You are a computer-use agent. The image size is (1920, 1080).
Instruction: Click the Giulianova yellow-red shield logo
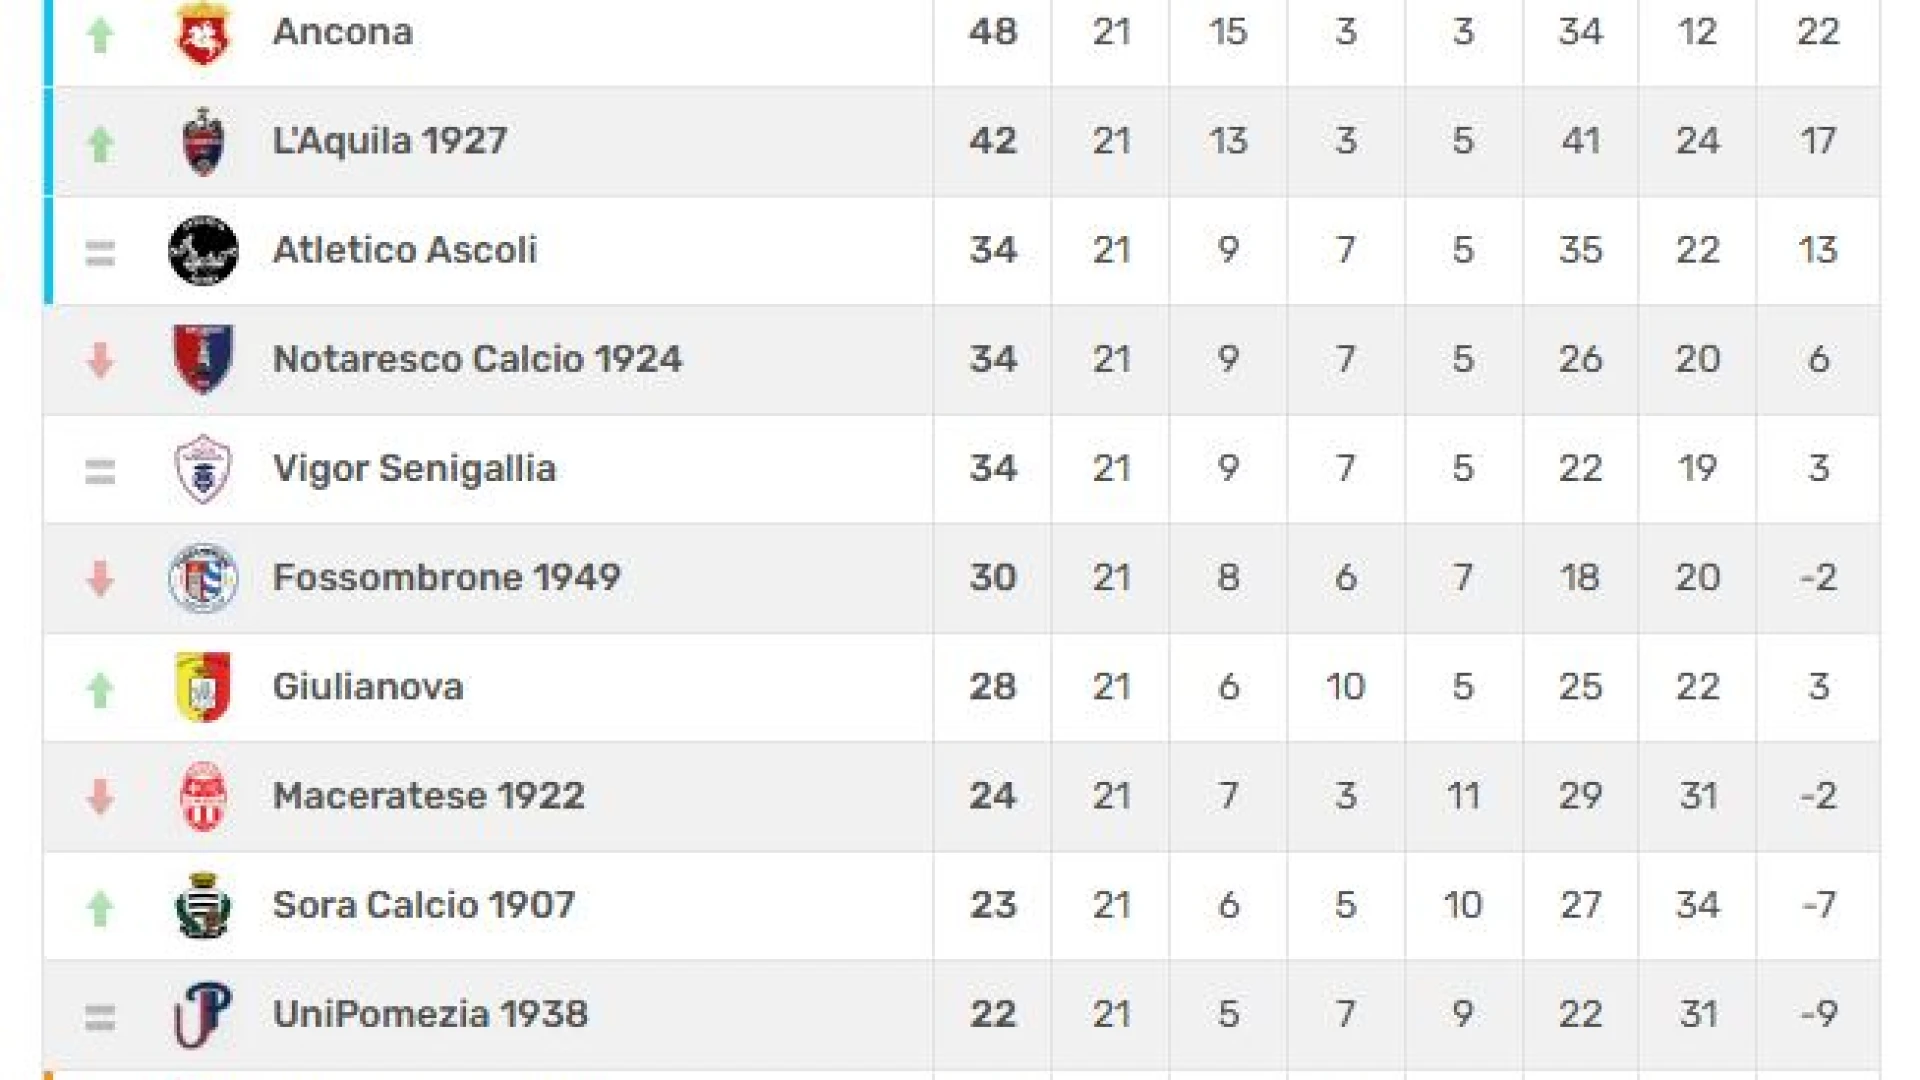[x=203, y=687]
